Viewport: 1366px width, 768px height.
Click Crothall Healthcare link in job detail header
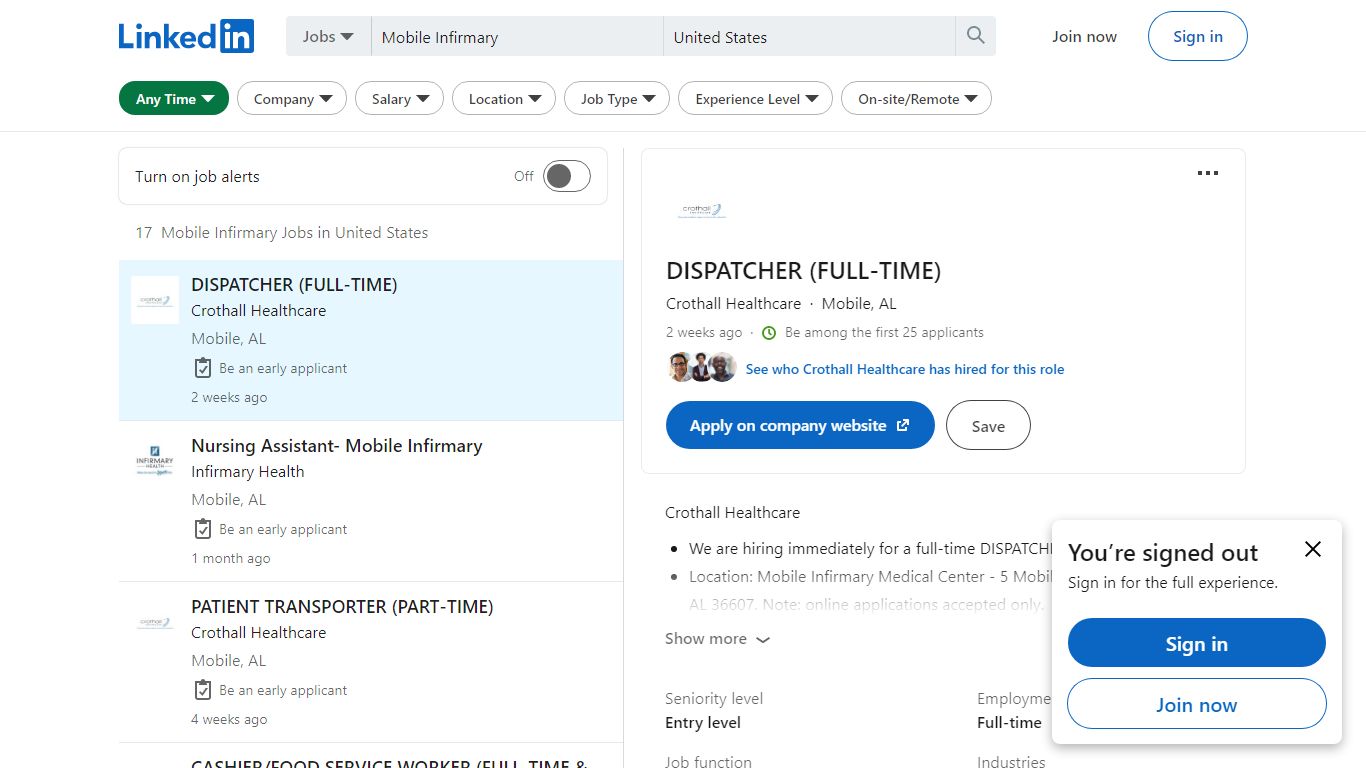(x=733, y=303)
